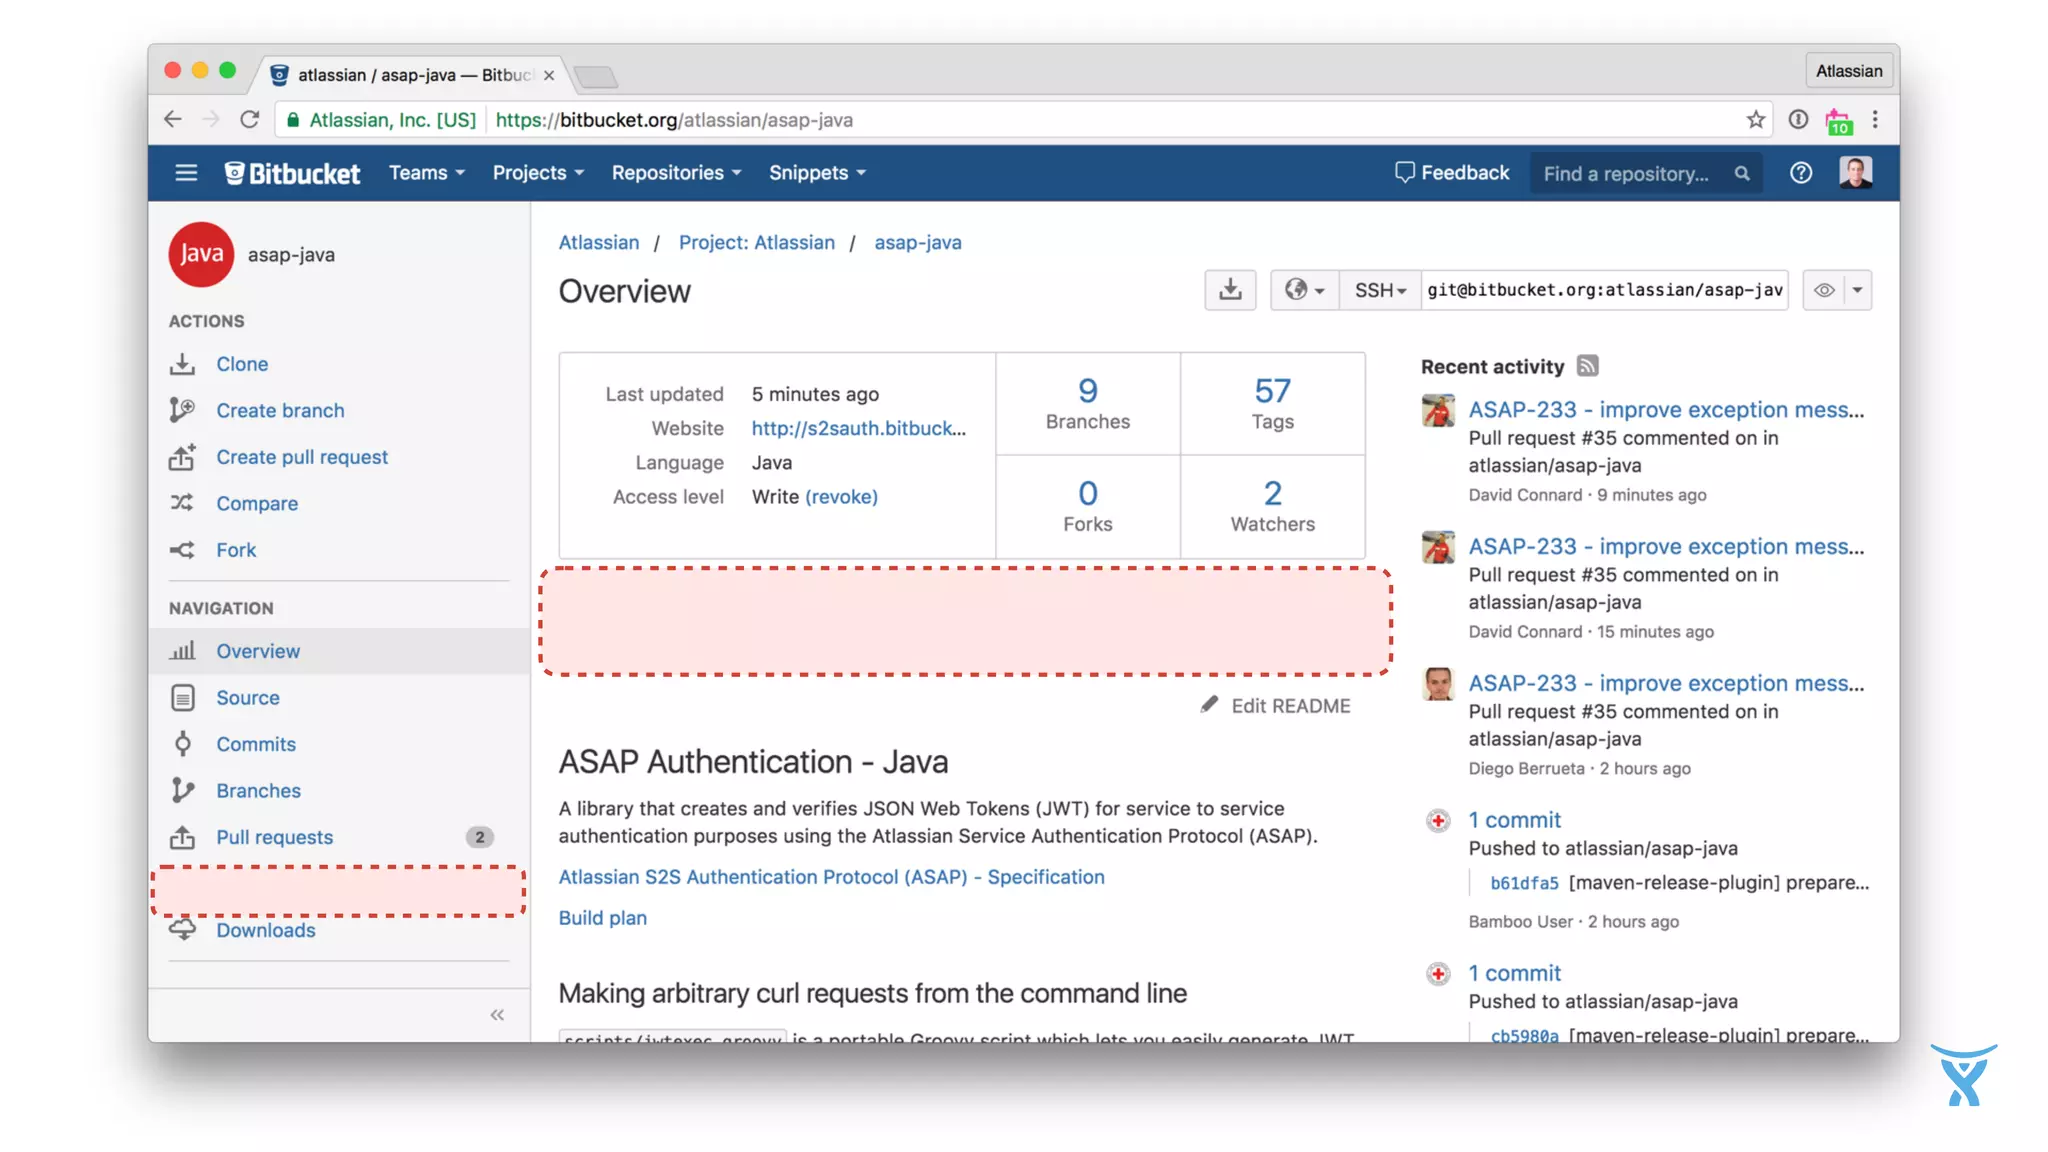This screenshot has height=1152, width=2048.
Task: Open the user profile avatar menu
Action: tap(1856, 173)
